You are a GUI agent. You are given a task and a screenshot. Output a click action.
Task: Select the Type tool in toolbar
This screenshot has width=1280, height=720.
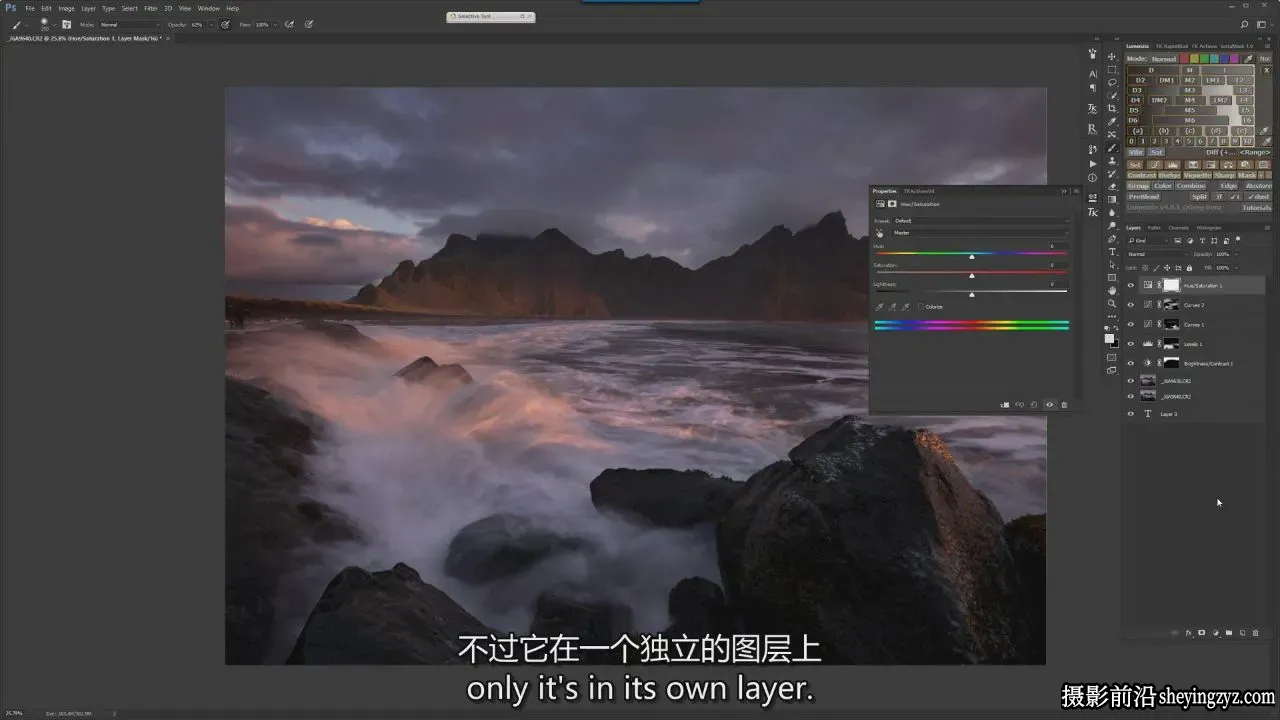(1112, 252)
